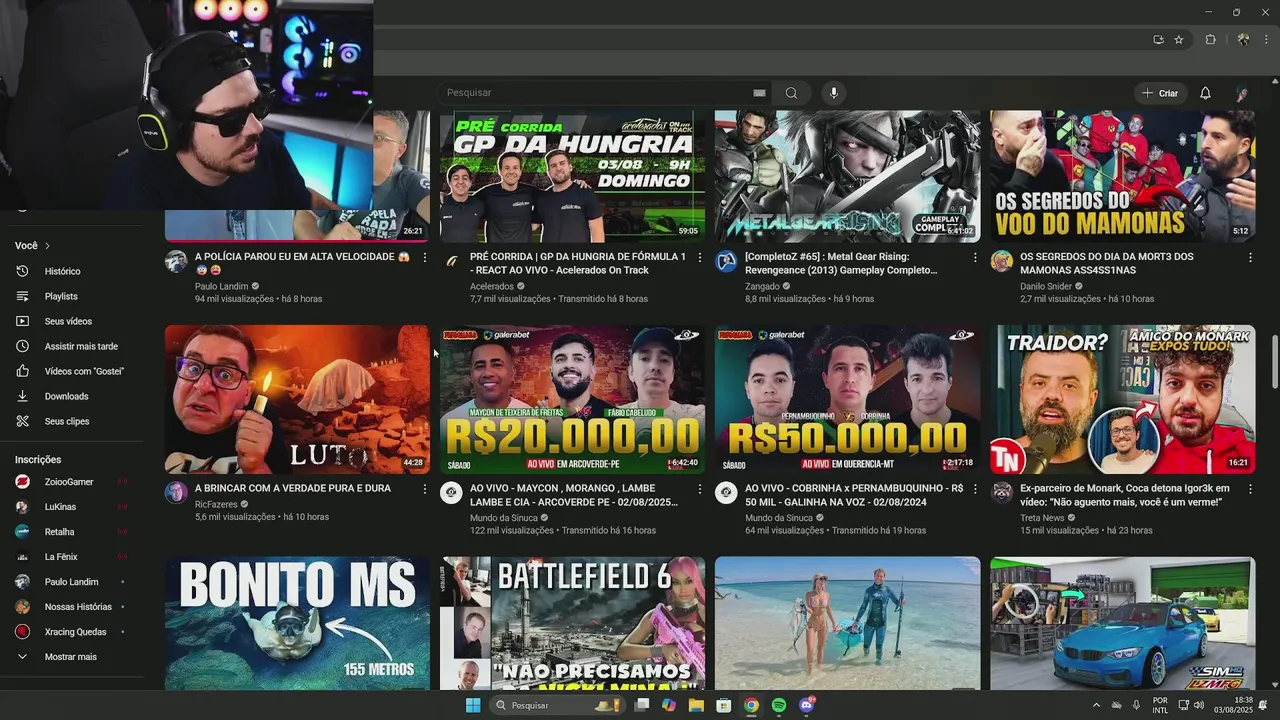
Task: Open Copilot from the taskbar
Action: (x=669, y=705)
